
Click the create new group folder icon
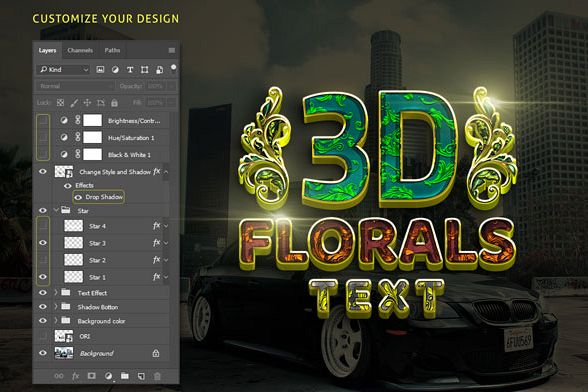tap(124, 375)
